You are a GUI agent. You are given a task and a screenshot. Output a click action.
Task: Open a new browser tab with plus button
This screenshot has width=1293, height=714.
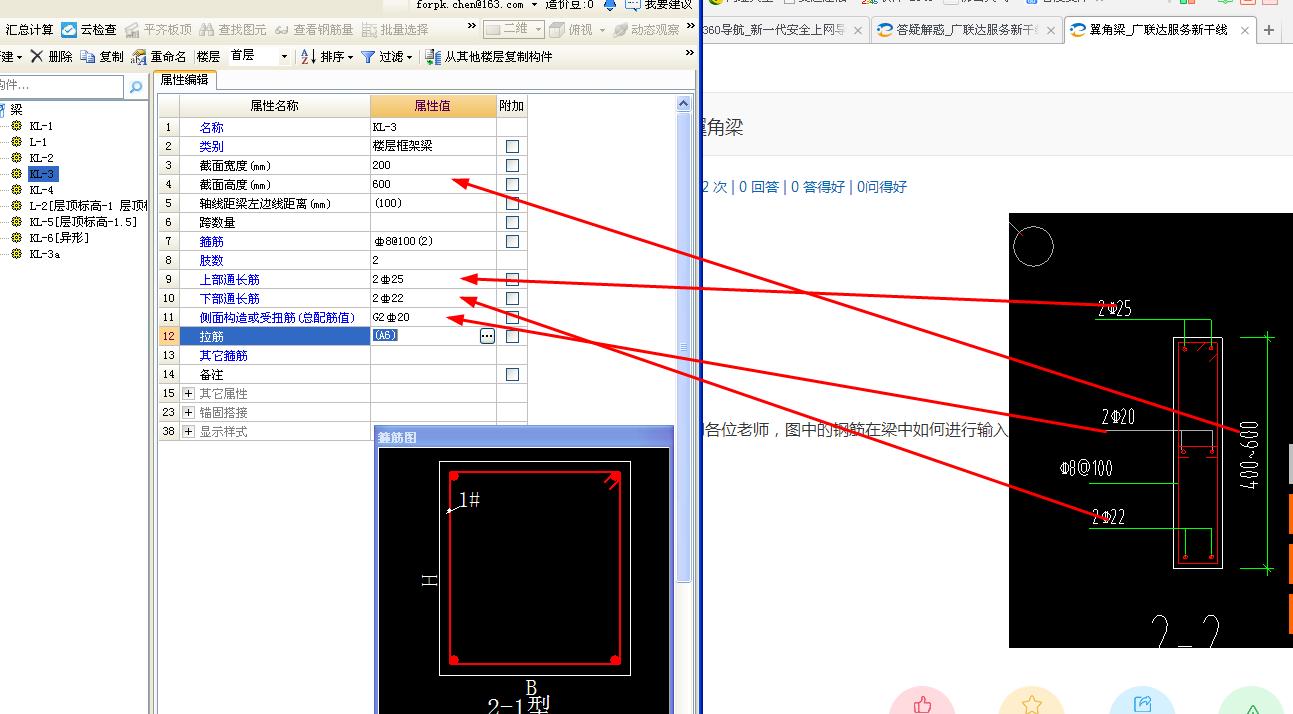click(x=1269, y=31)
